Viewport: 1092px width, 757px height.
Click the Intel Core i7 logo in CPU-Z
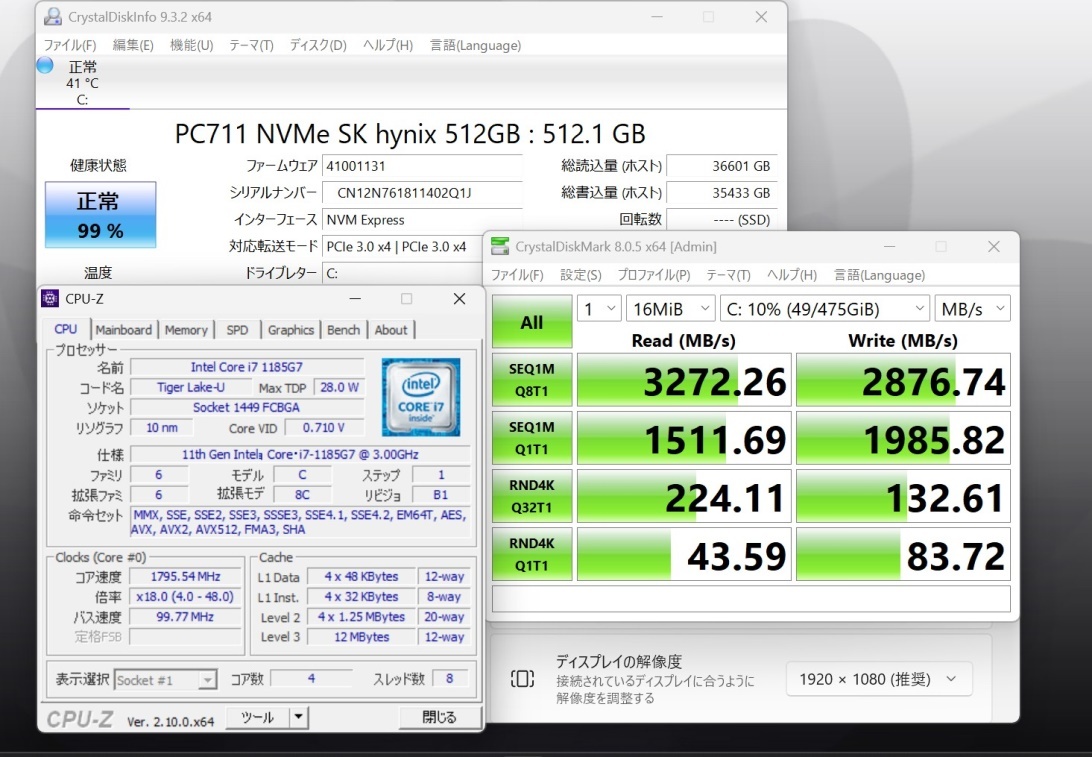coord(421,397)
